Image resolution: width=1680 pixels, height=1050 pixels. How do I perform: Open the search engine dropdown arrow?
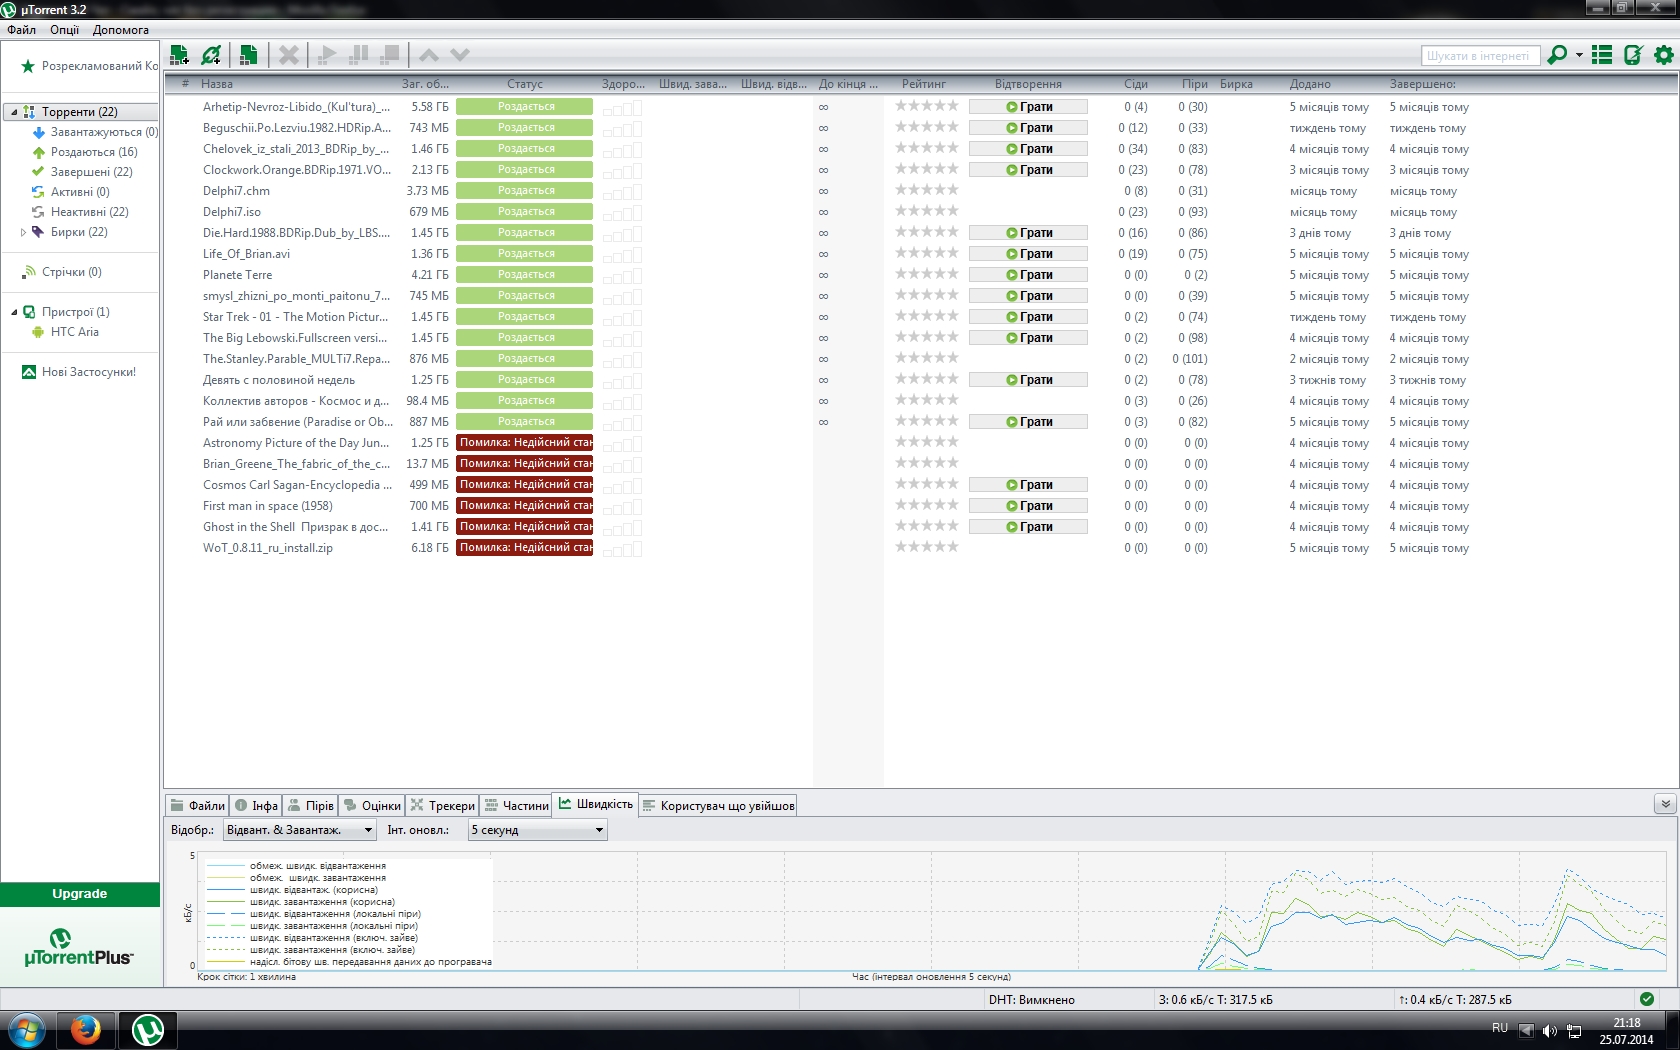click(x=1579, y=55)
